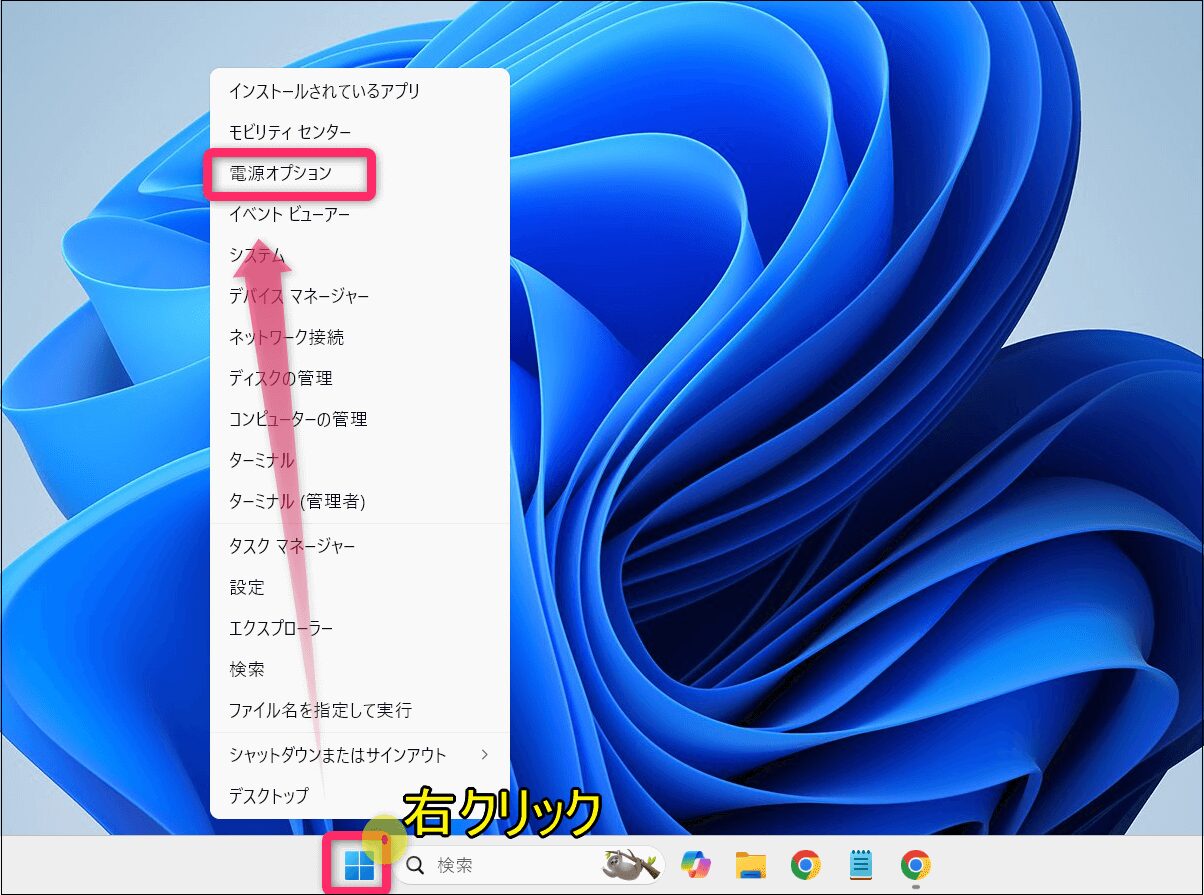Choose ファイル名を指定して実行
The width and height of the screenshot is (1204, 895).
coord(320,710)
